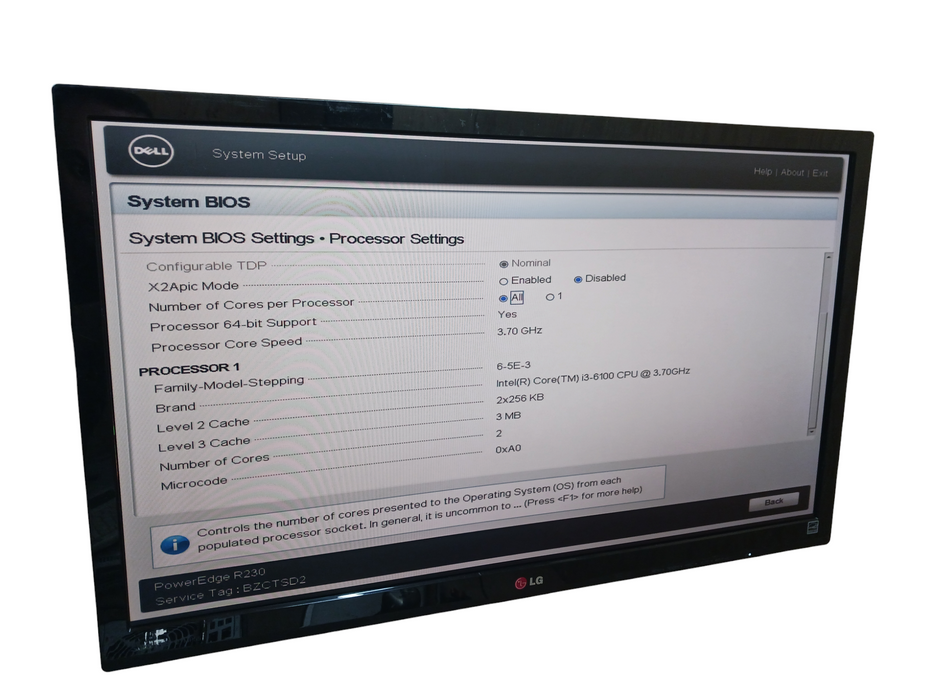Click the 2x256 KB cache value

[520, 399]
